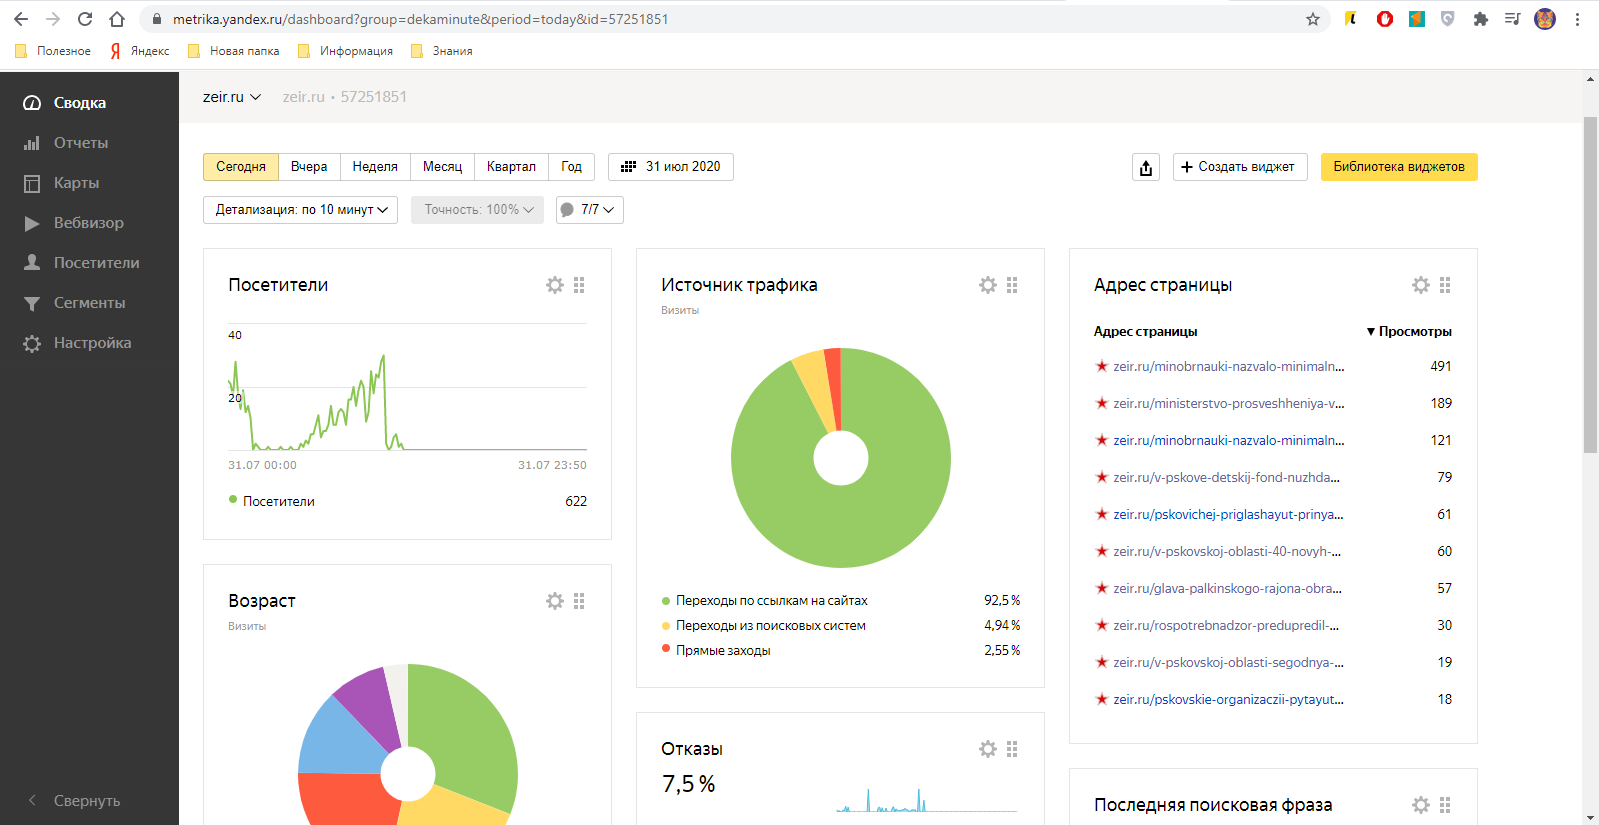This screenshot has width=1599, height=825.
Task: Toggle Посетители series in chart legend
Action: 278,501
